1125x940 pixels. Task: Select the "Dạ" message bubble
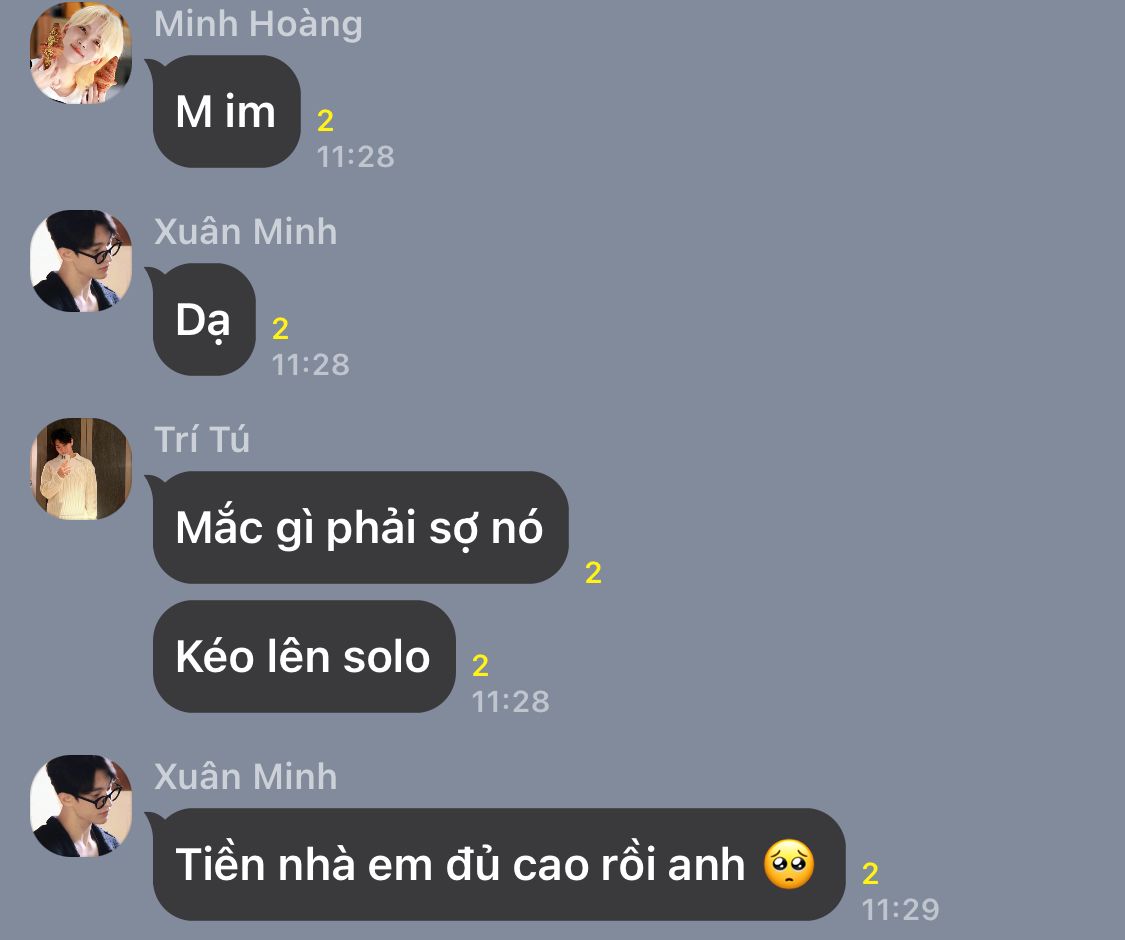(204, 319)
